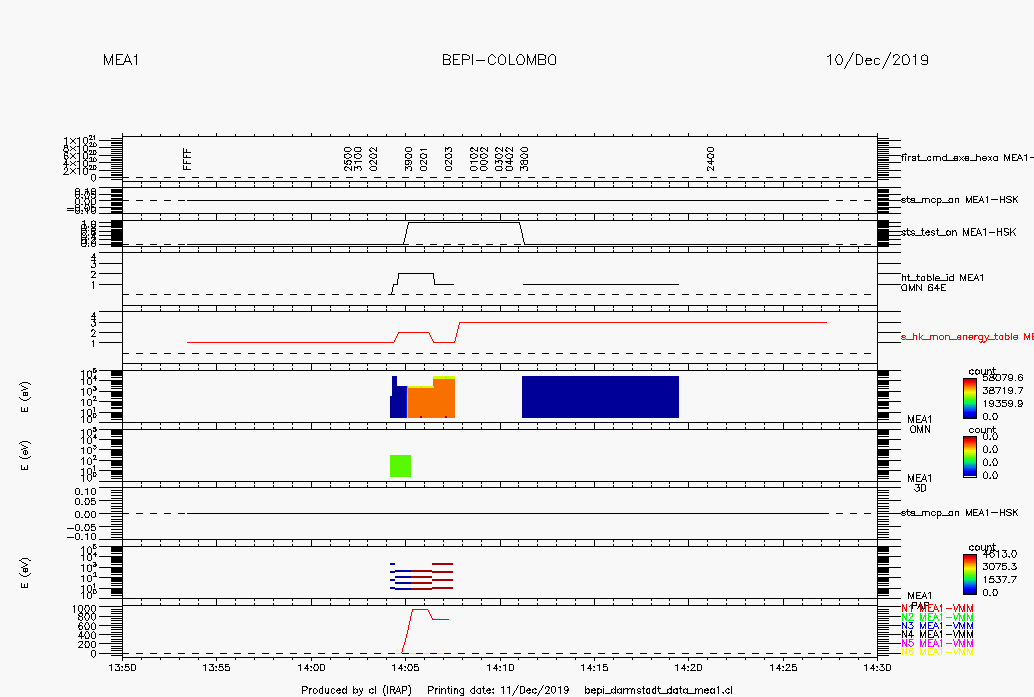The height and width of the screenshot is (697, 1034).
Task: Click the 14:10 time axis tick label
Action: coord(500,667)
